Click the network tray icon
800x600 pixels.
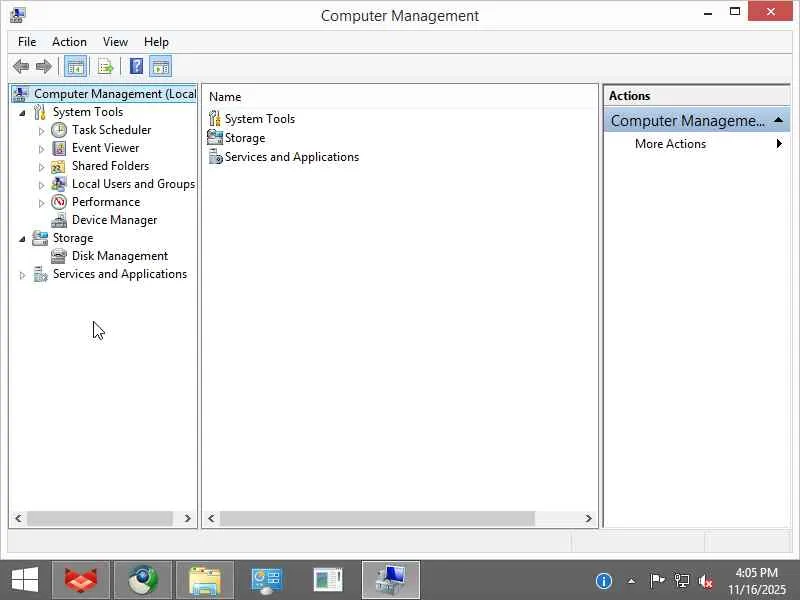pyautogui.click(x=681, y=581)
